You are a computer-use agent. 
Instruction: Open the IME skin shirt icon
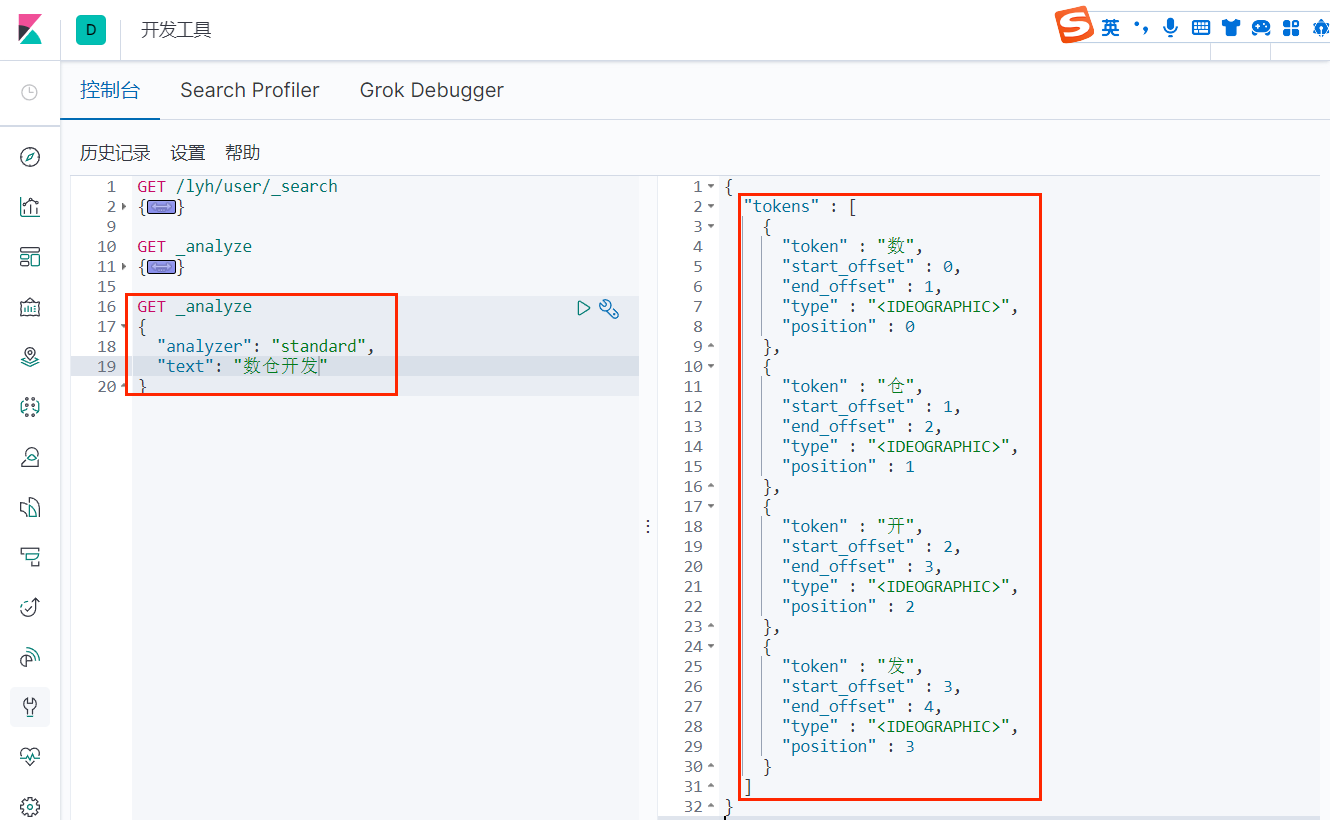1231,28
